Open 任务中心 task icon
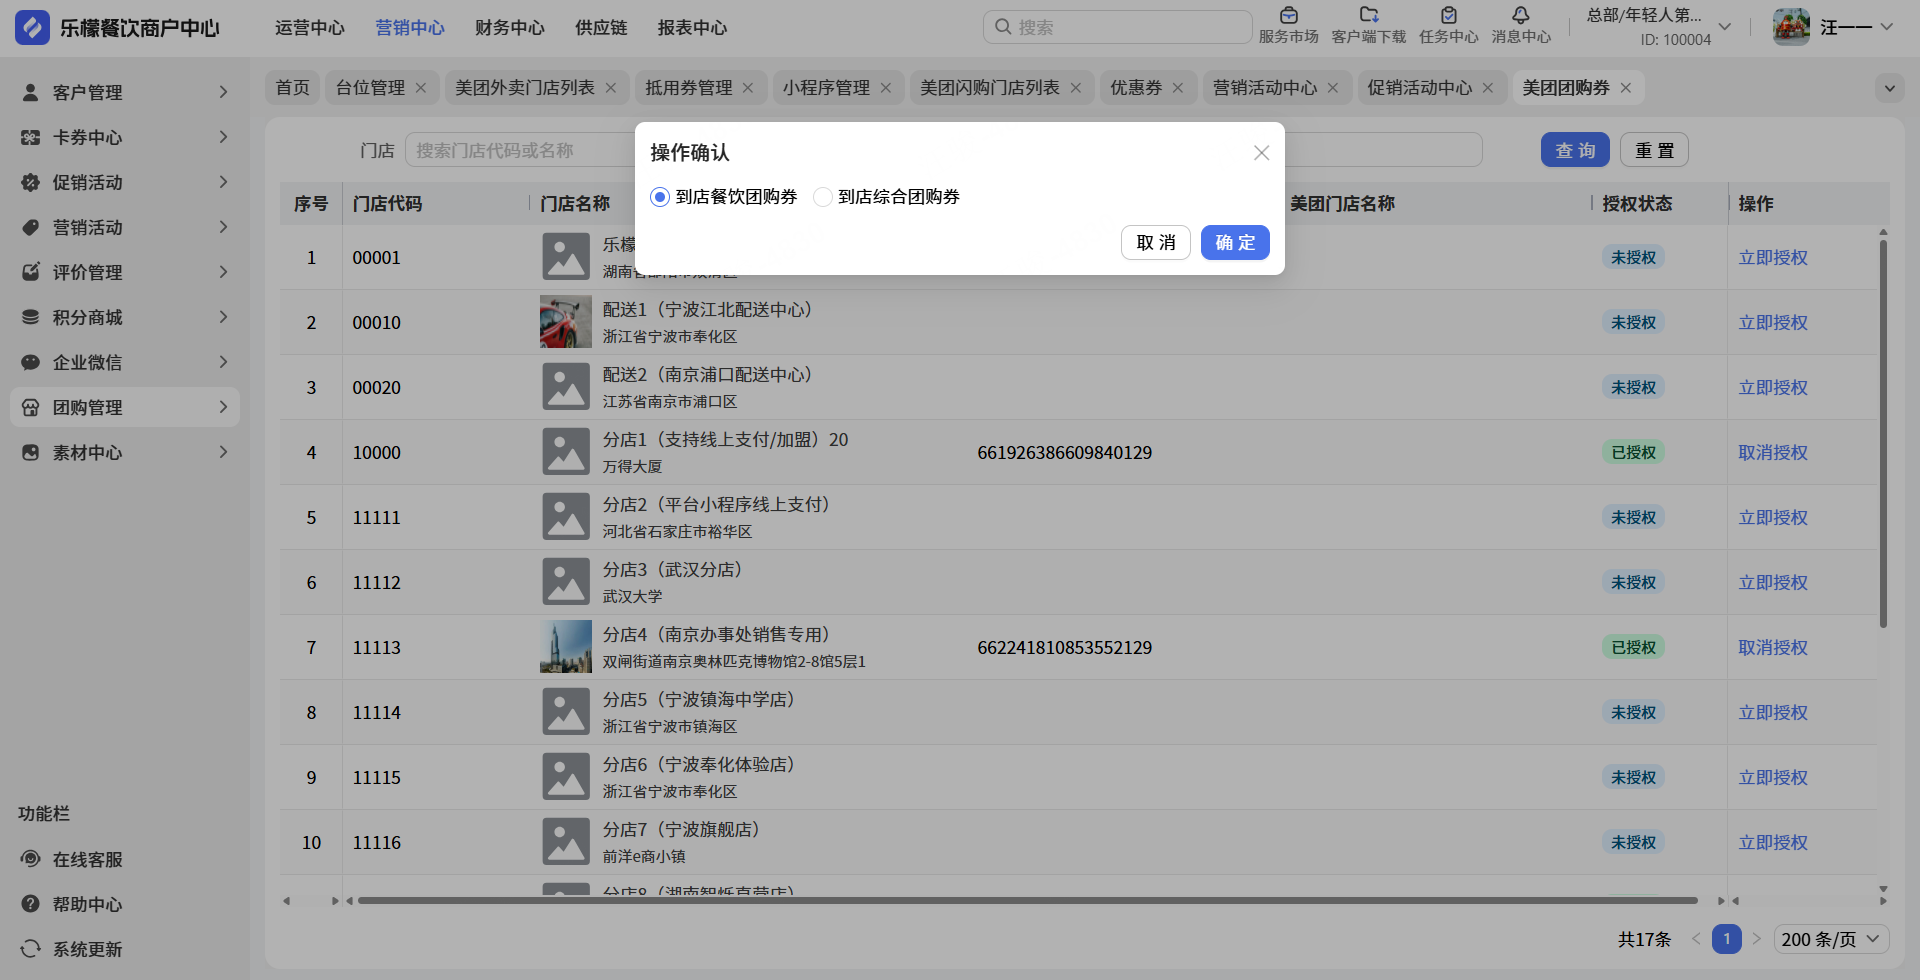The width and height of the screenshot is (1920, 980). coord(1448,15)
